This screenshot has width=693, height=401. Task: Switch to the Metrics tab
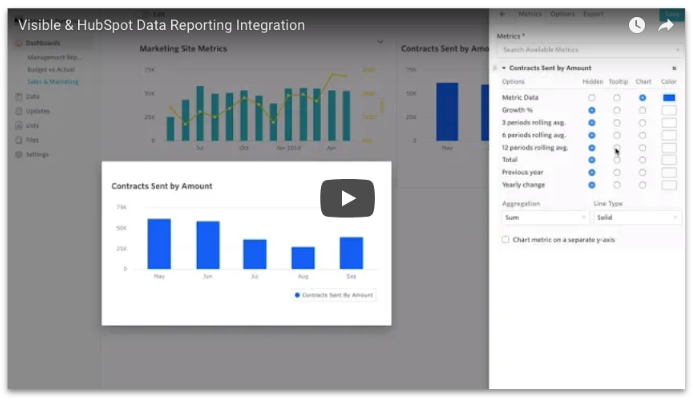tap(530, 14)
